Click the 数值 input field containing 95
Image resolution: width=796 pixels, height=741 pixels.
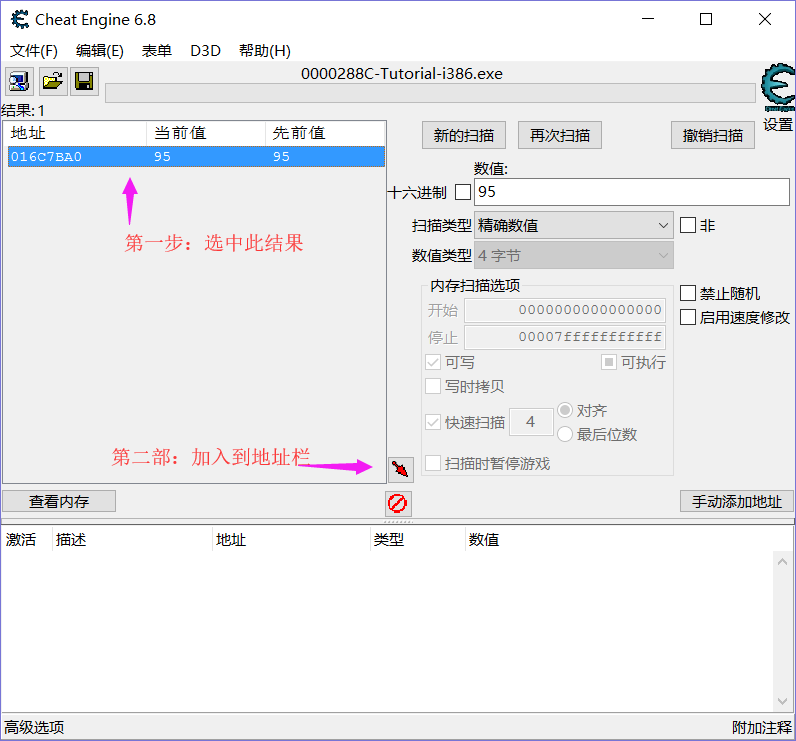(x=632, y=192)
